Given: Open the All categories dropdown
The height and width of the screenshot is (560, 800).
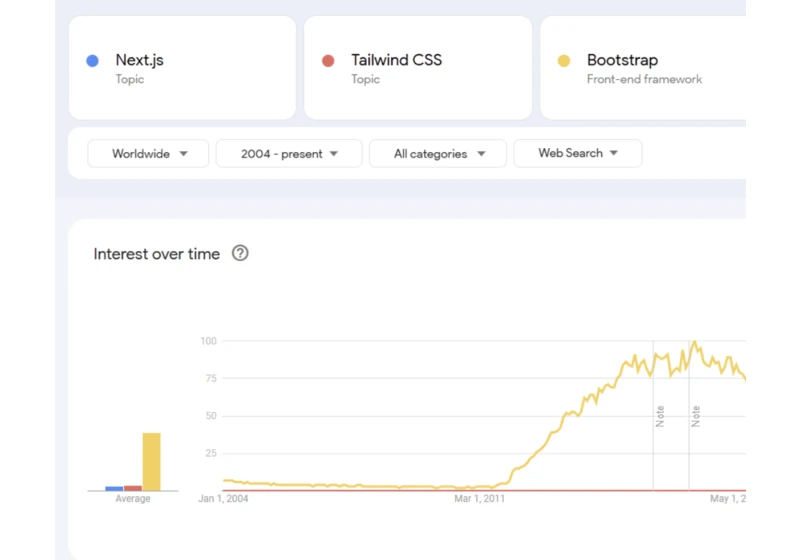Looking at the screenshot, I should pyautogui.click(x=438, y=154).
